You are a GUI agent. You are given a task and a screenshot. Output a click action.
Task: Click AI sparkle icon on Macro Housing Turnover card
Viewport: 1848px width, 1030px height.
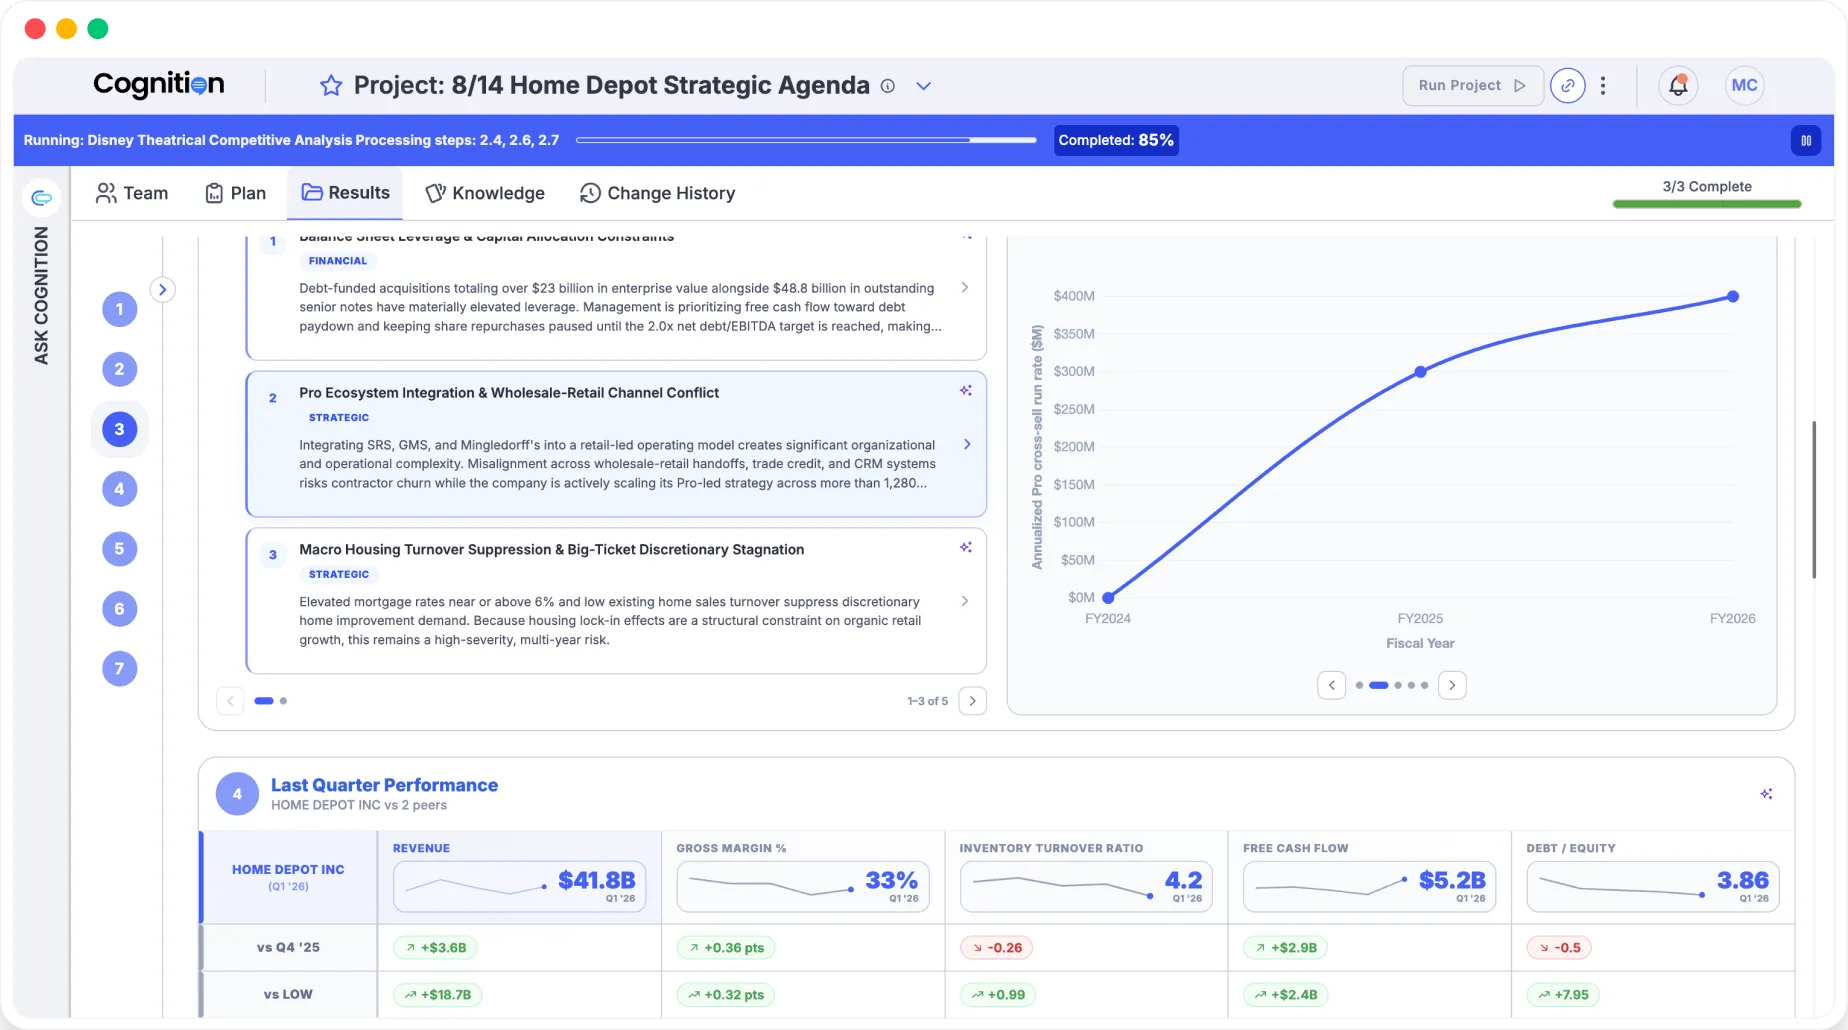click(x=966, y=548)
